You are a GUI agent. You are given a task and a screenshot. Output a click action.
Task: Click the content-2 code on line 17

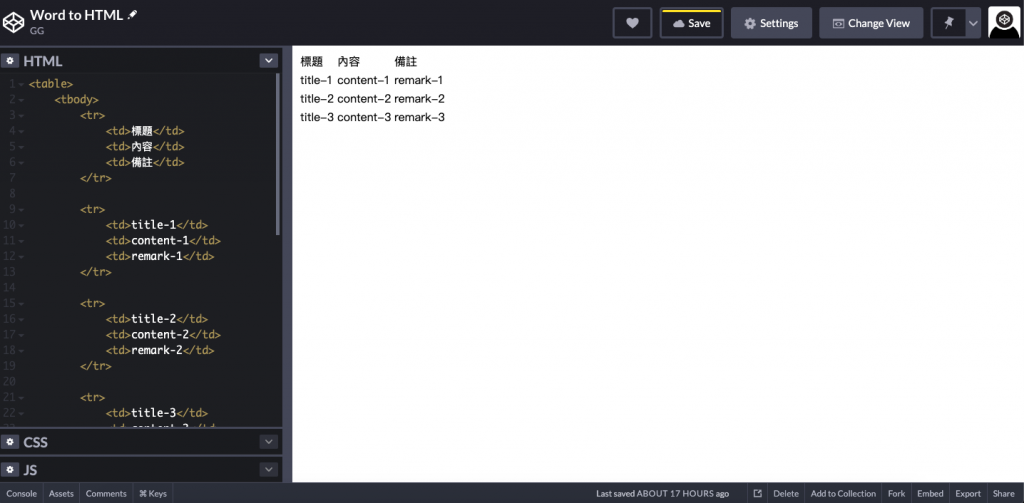[x=161, y=334]
